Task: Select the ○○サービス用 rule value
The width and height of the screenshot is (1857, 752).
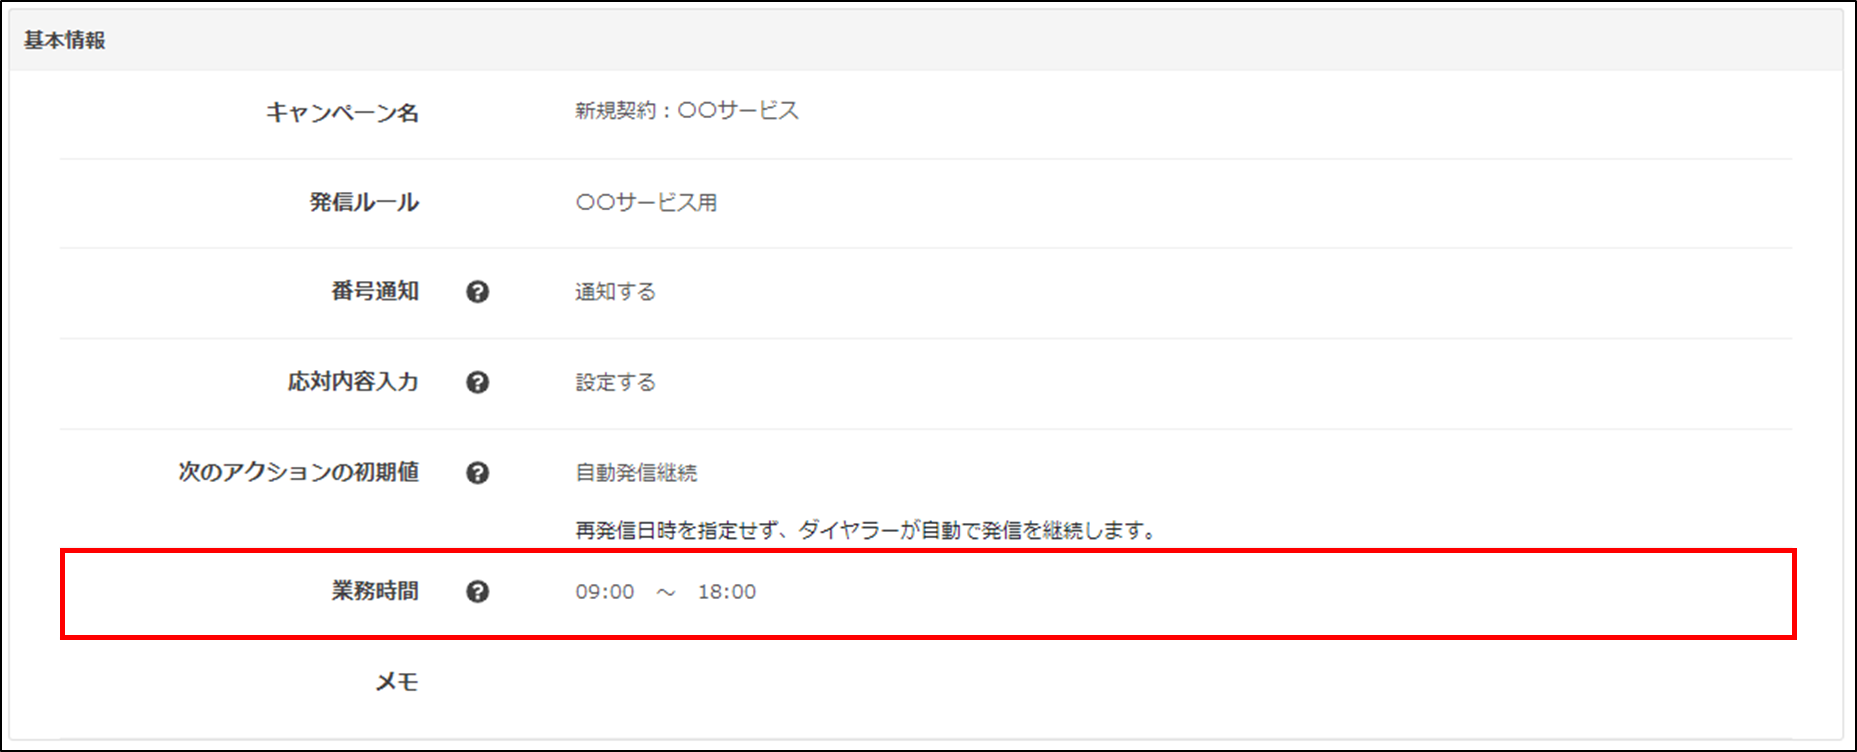Action: coord(646,202)
